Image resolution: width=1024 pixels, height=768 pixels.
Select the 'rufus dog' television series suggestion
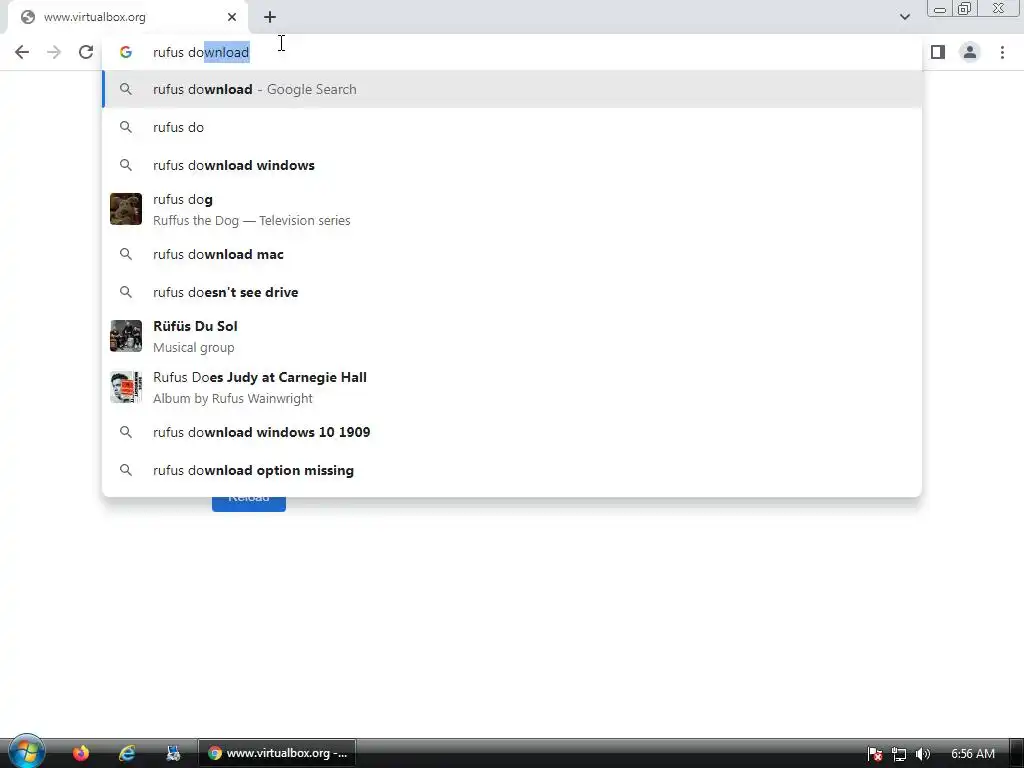(512, 210)
